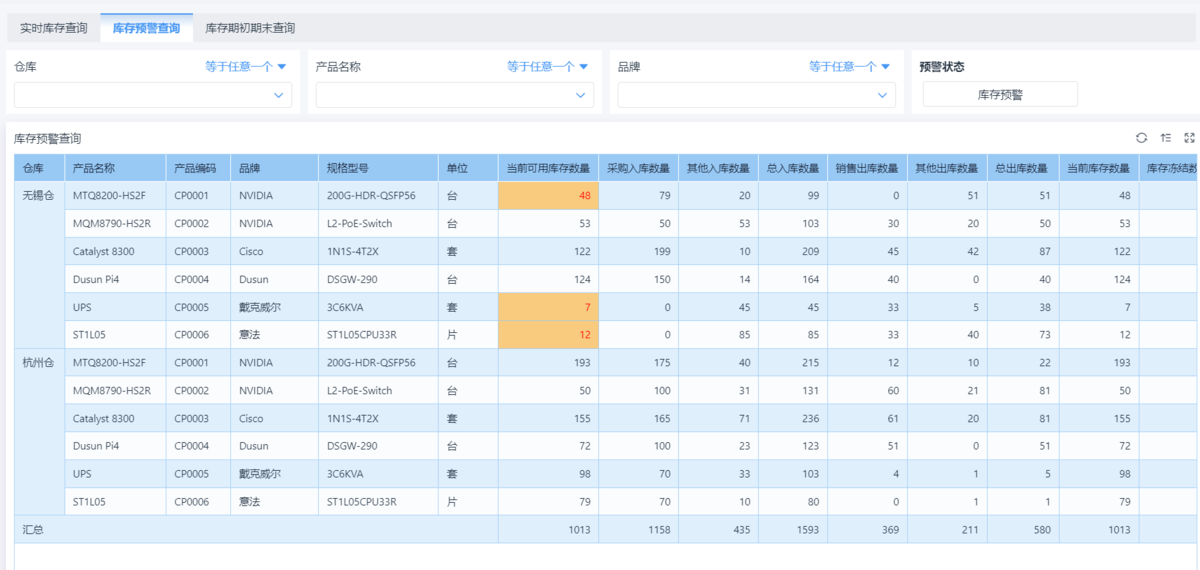Open the 产品名称 filter dropdown box

(455, 95)
